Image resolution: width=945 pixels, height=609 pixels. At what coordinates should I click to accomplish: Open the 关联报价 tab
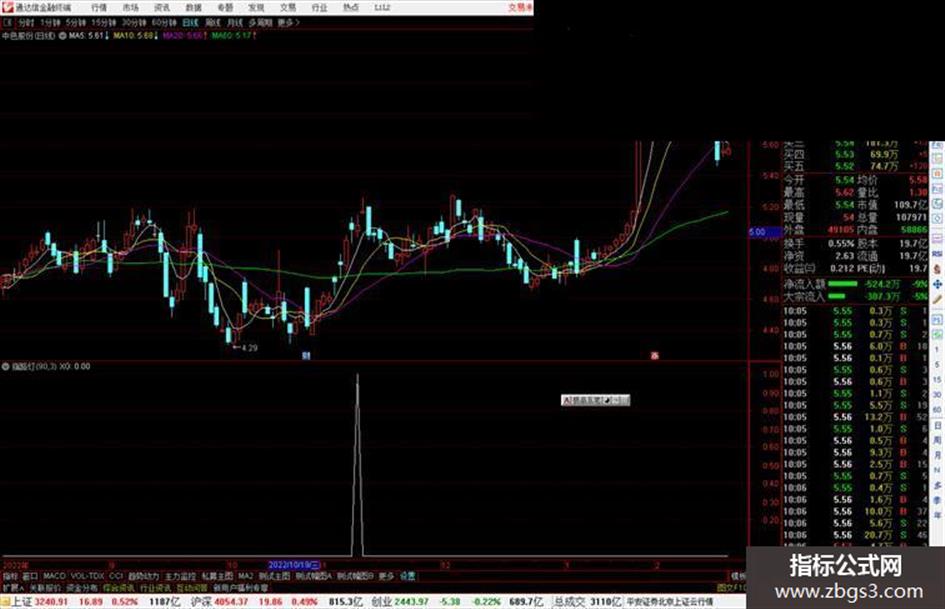[x=45, y=588]
